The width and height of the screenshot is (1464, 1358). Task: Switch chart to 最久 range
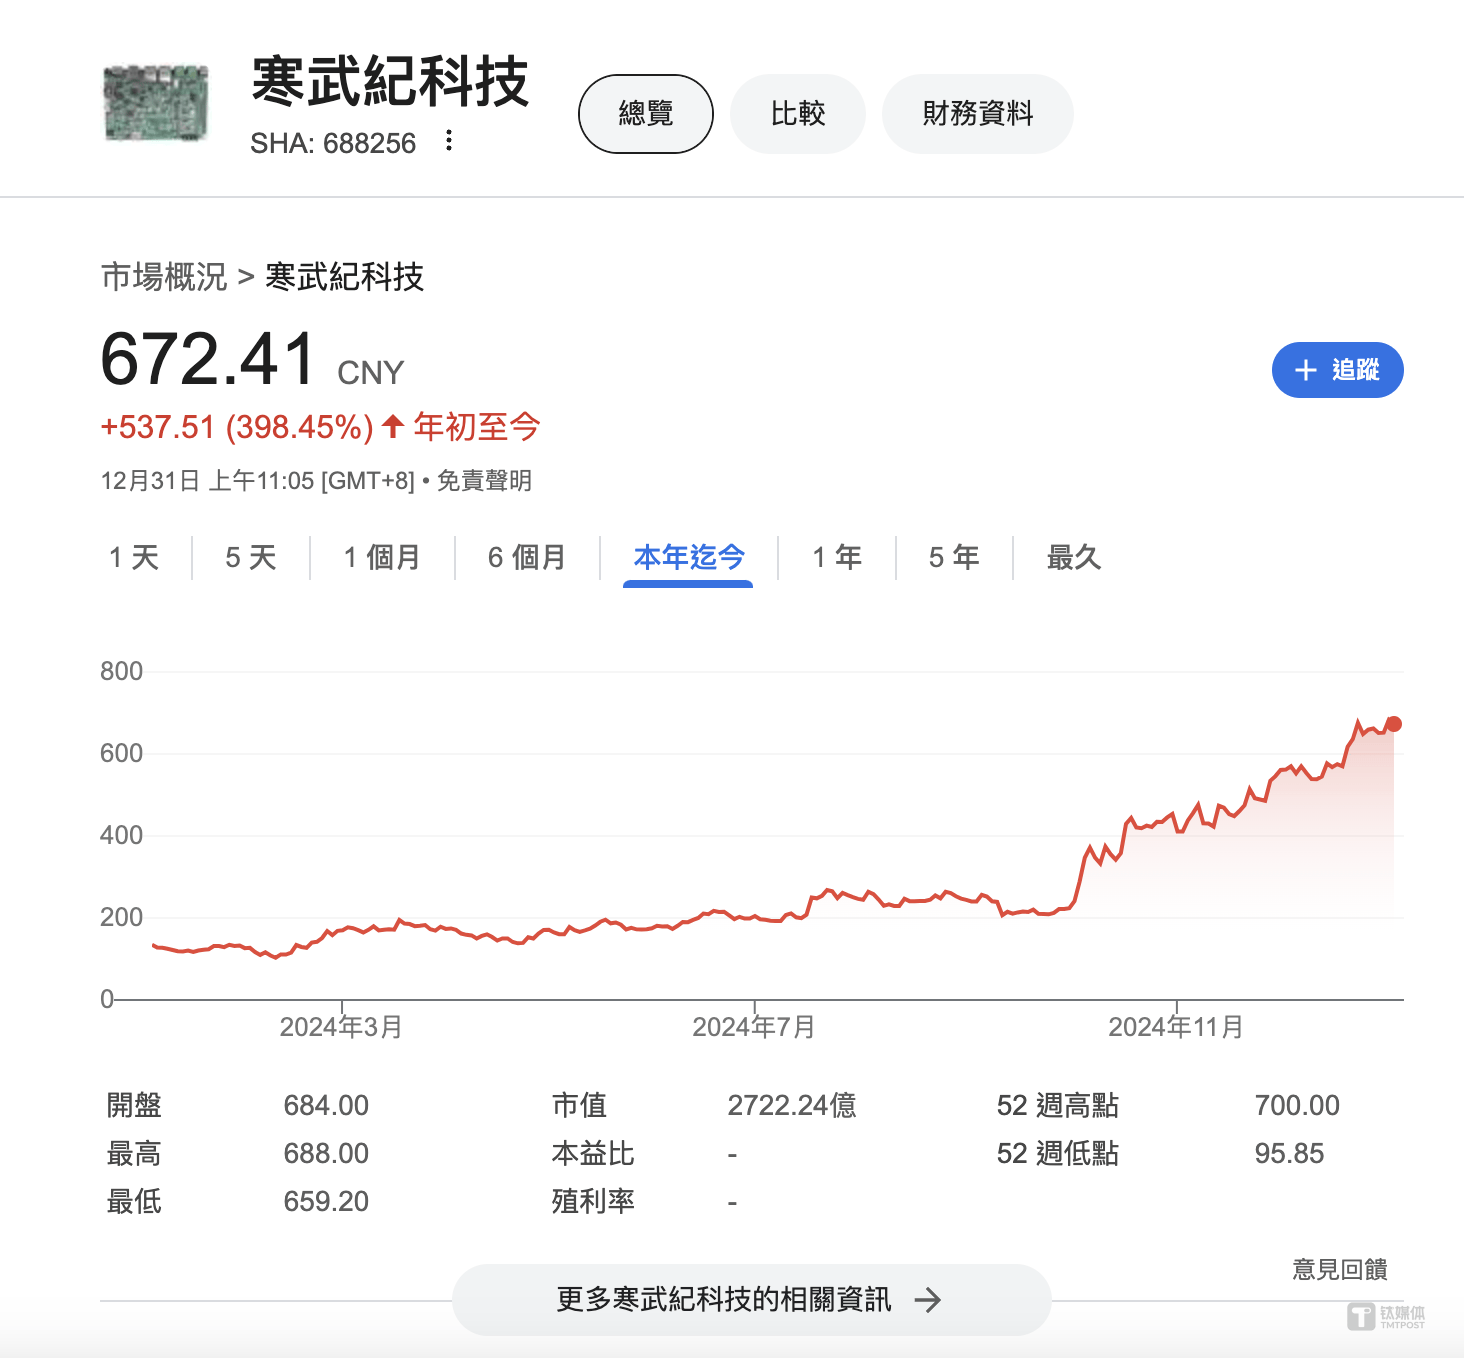pos(1074,557)
